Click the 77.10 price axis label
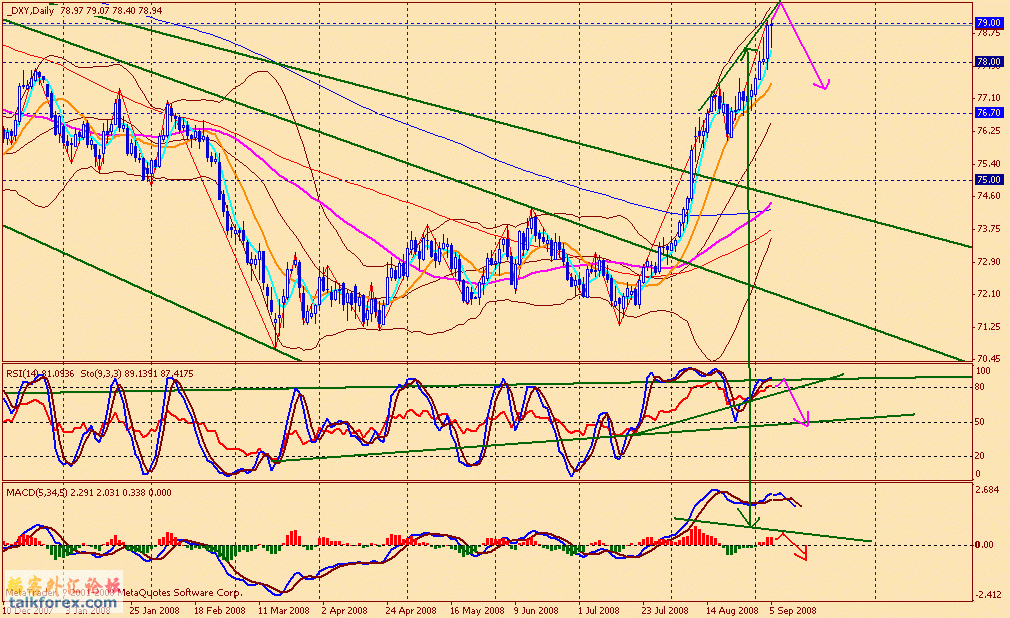The height and width of the screenshot is (618, 1010). click(989, 98)
